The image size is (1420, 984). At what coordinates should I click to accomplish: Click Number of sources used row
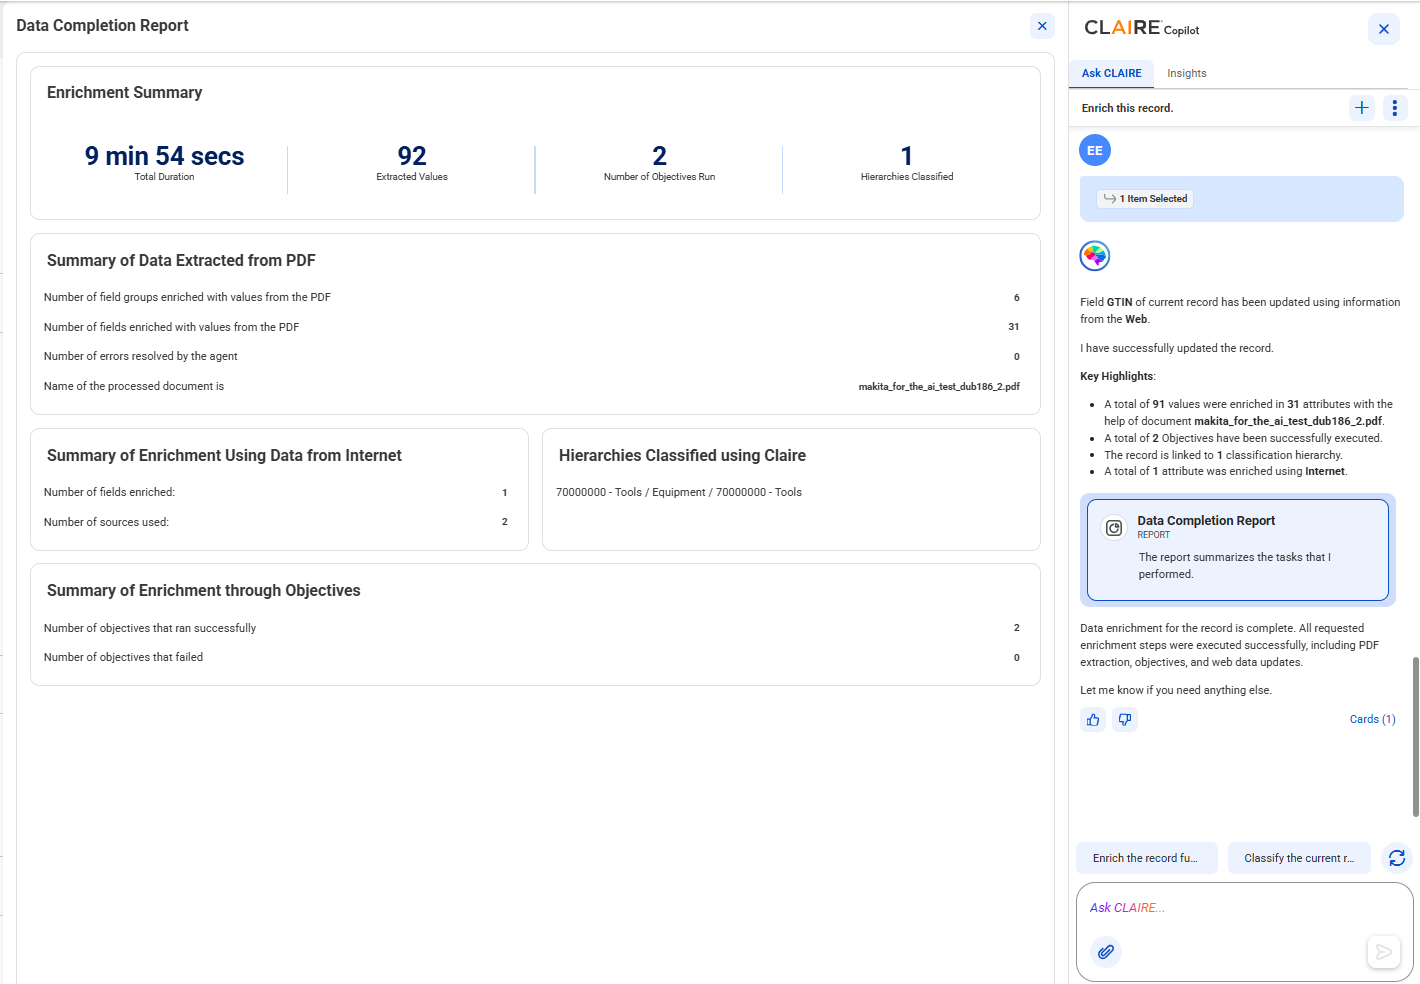[x=276, y=522]
